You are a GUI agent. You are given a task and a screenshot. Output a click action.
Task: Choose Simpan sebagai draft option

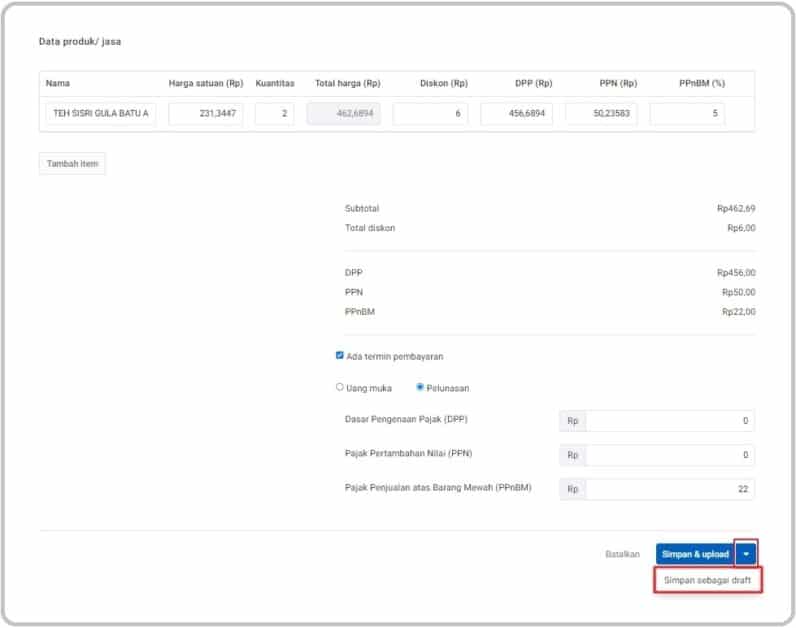708,580
